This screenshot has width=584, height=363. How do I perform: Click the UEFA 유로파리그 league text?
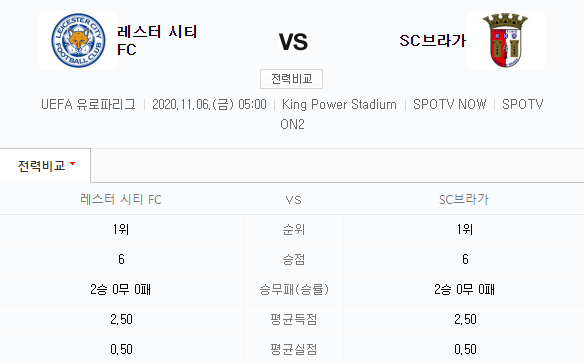point(88,104)
